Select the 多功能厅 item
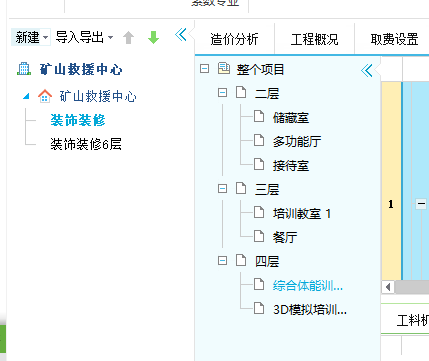Image resolution: width=429 pixels, height=361 pixels. point(297,142)
